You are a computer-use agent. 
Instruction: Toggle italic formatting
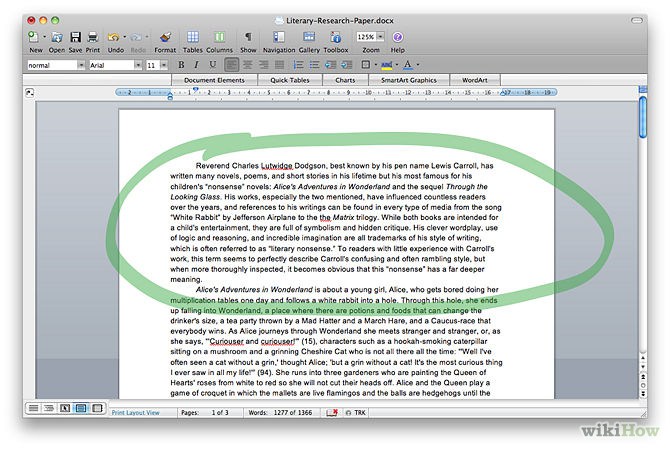click(196, 65)
